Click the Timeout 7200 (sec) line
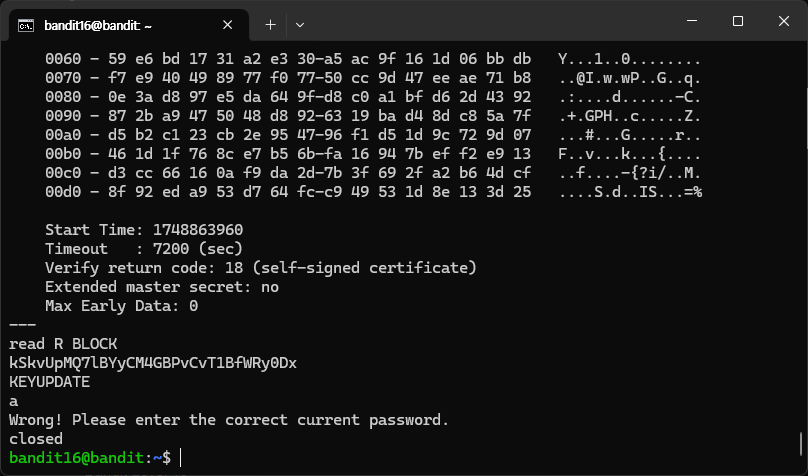 [144, 249]
